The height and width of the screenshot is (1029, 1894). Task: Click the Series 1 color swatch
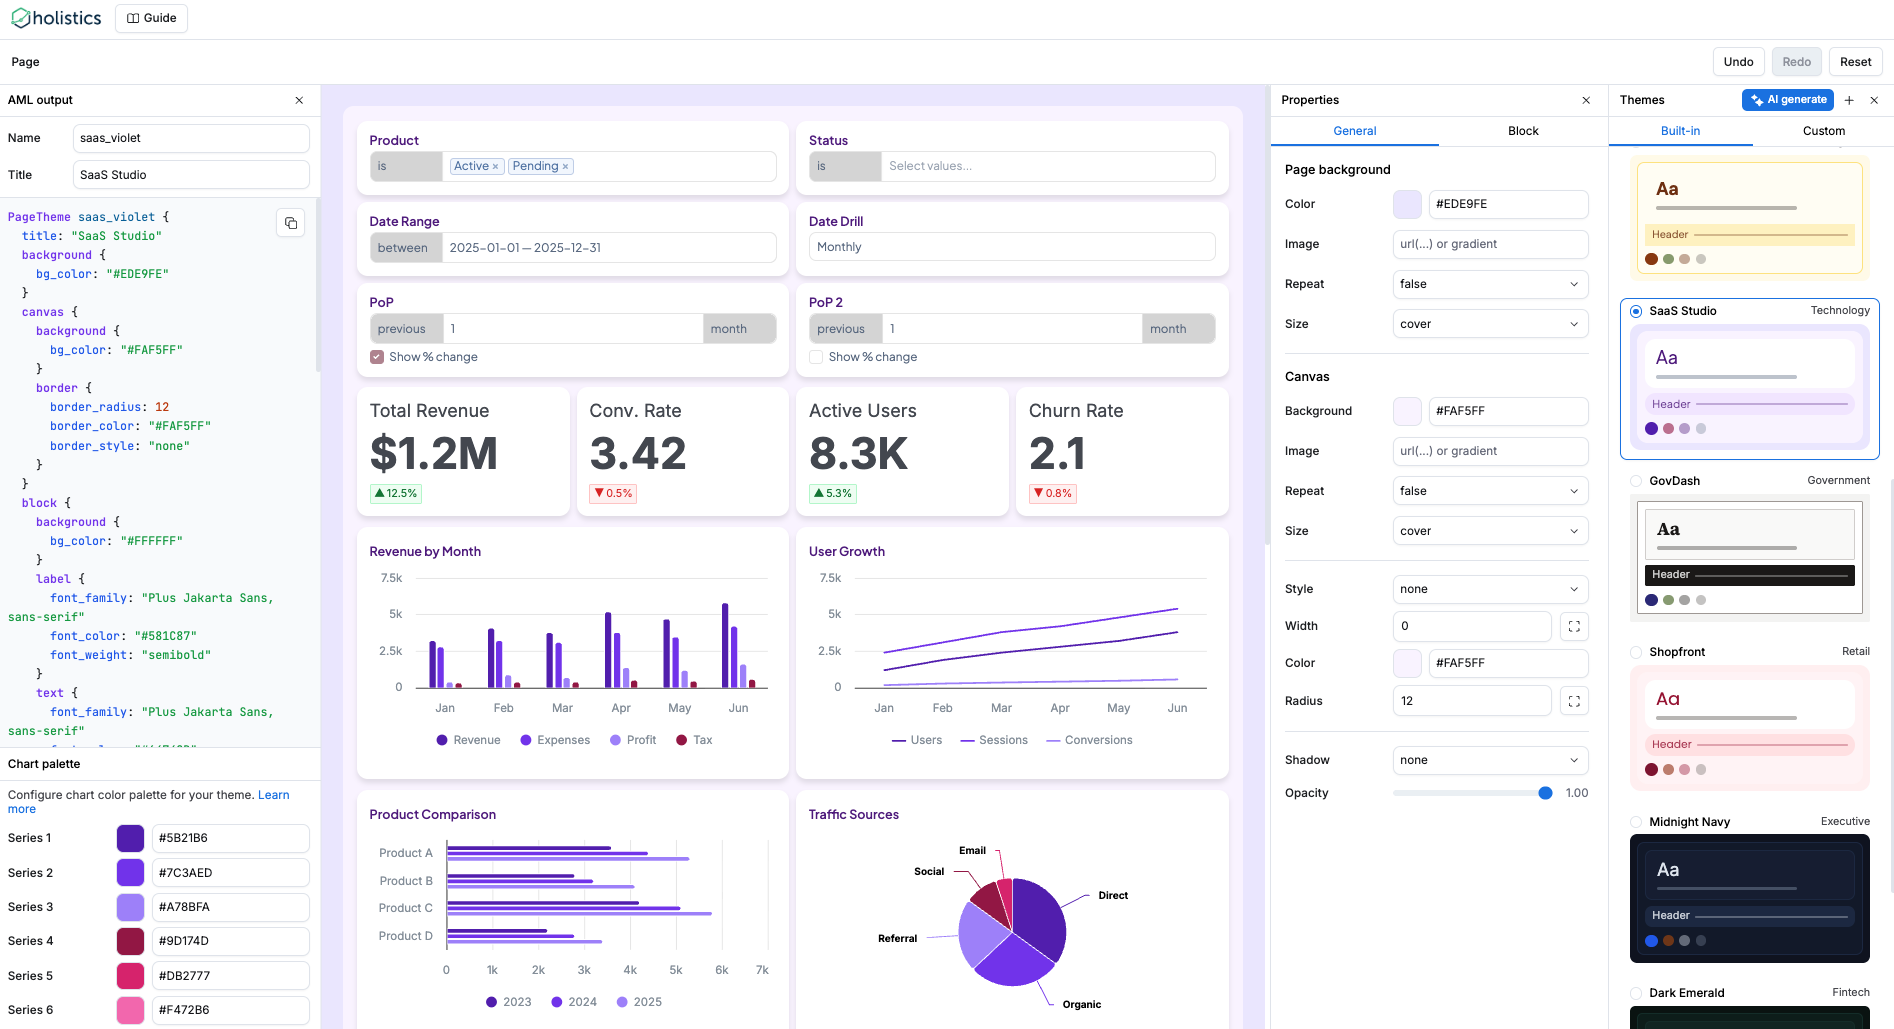pyautogui.click(x=130, y=838)
